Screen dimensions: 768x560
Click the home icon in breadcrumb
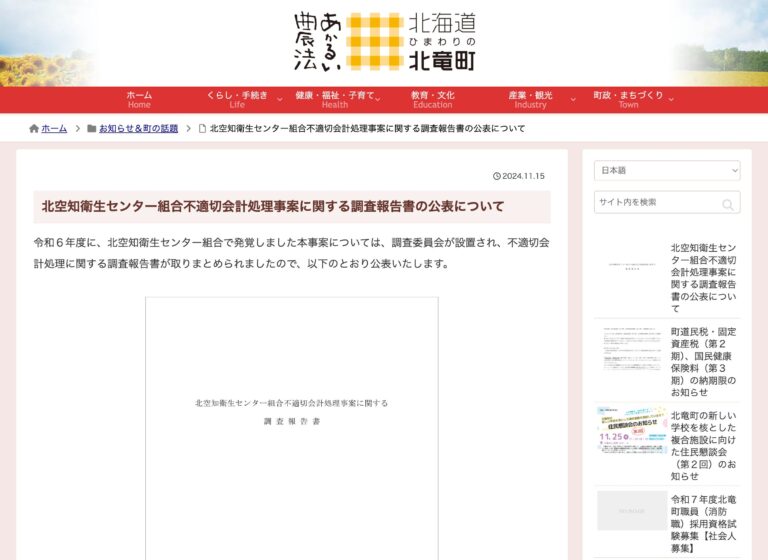(x=34, y=129)
